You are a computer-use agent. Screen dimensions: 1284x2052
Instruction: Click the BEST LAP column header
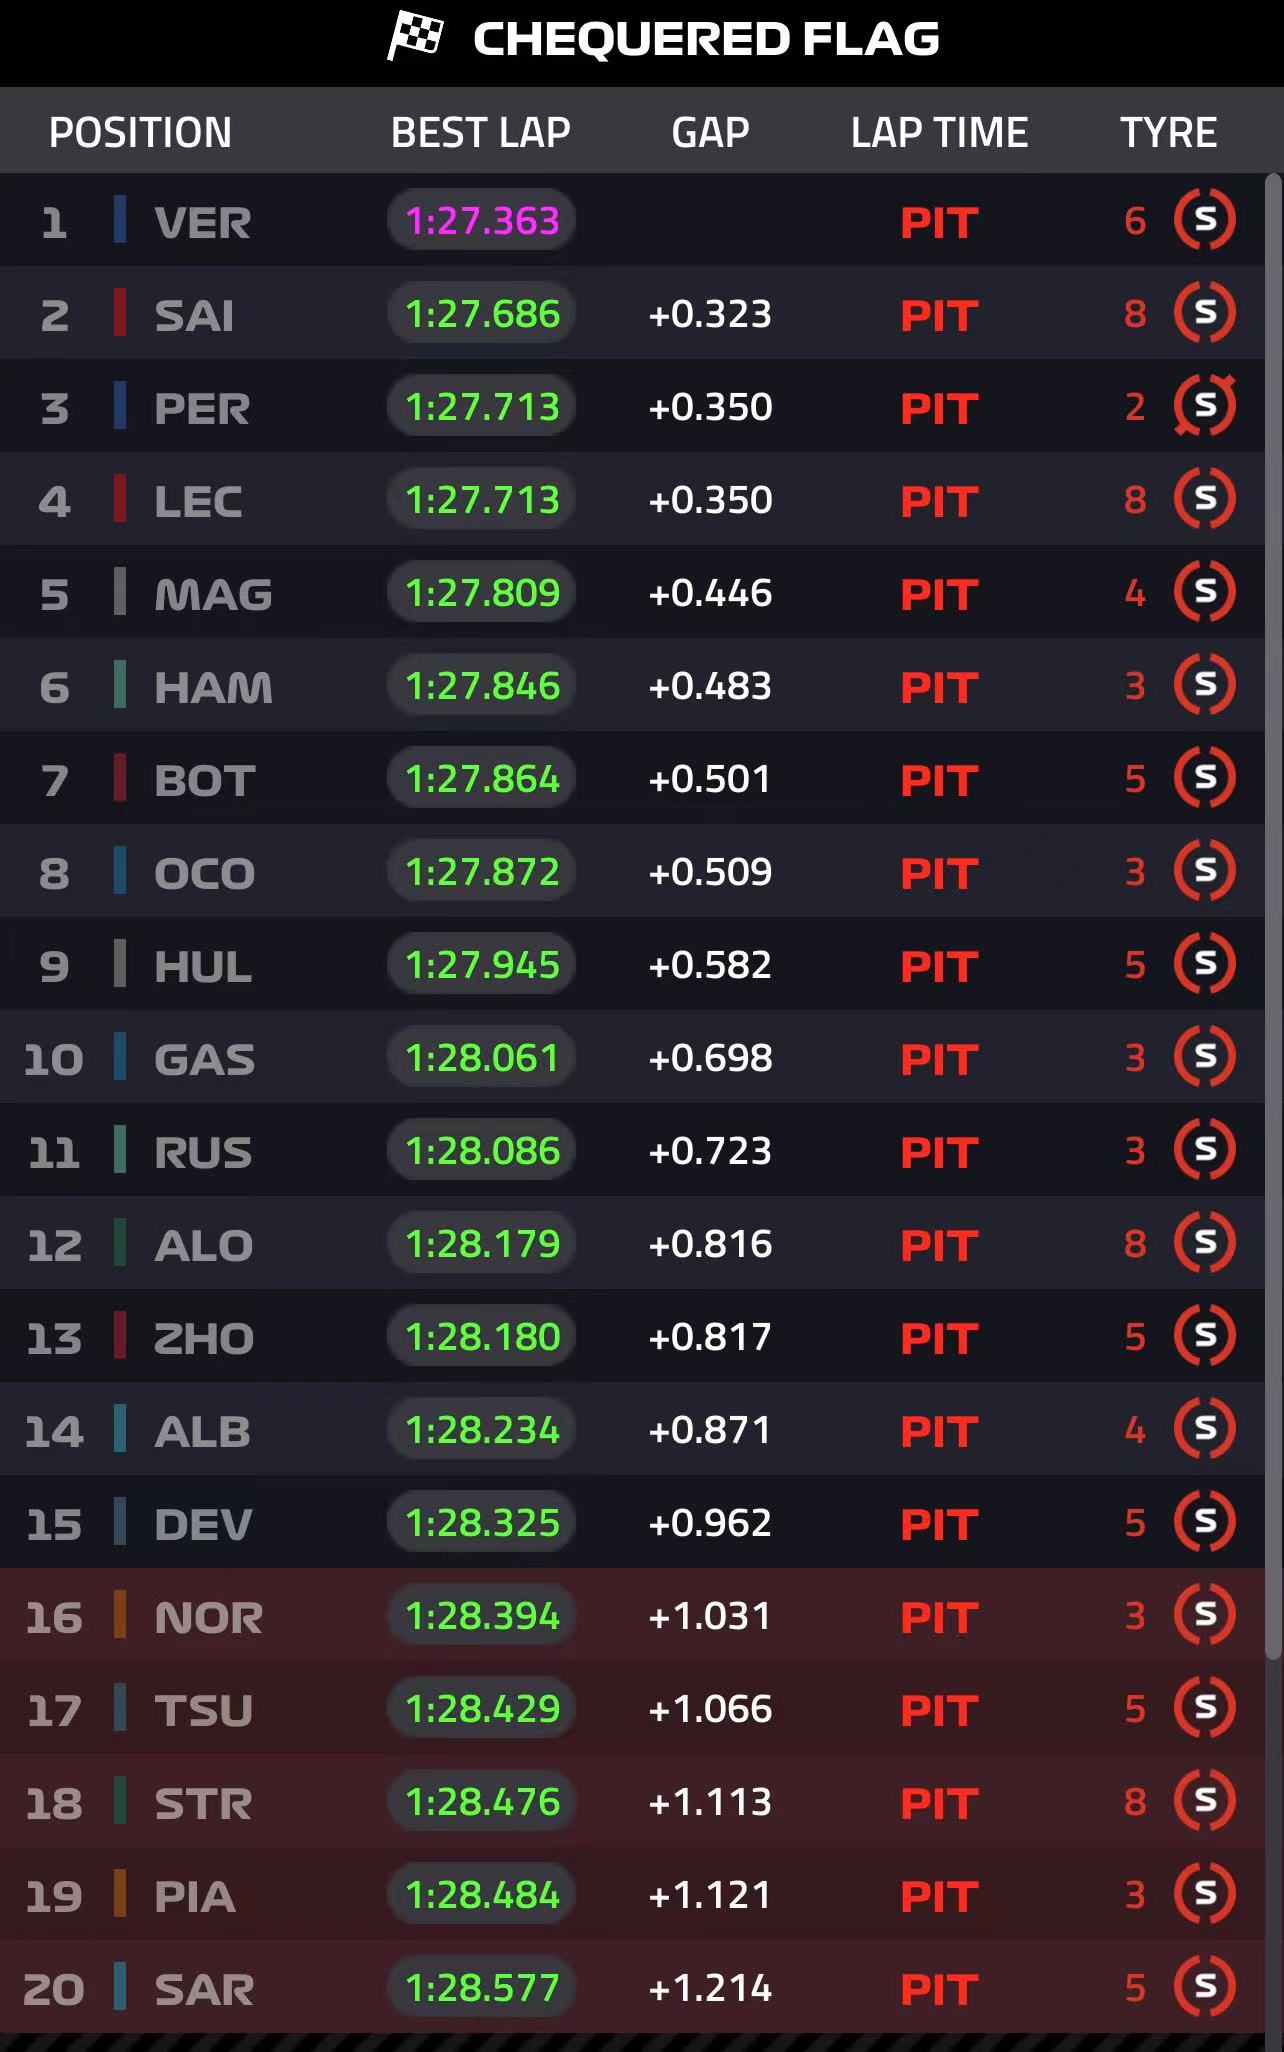coord(480,133)
